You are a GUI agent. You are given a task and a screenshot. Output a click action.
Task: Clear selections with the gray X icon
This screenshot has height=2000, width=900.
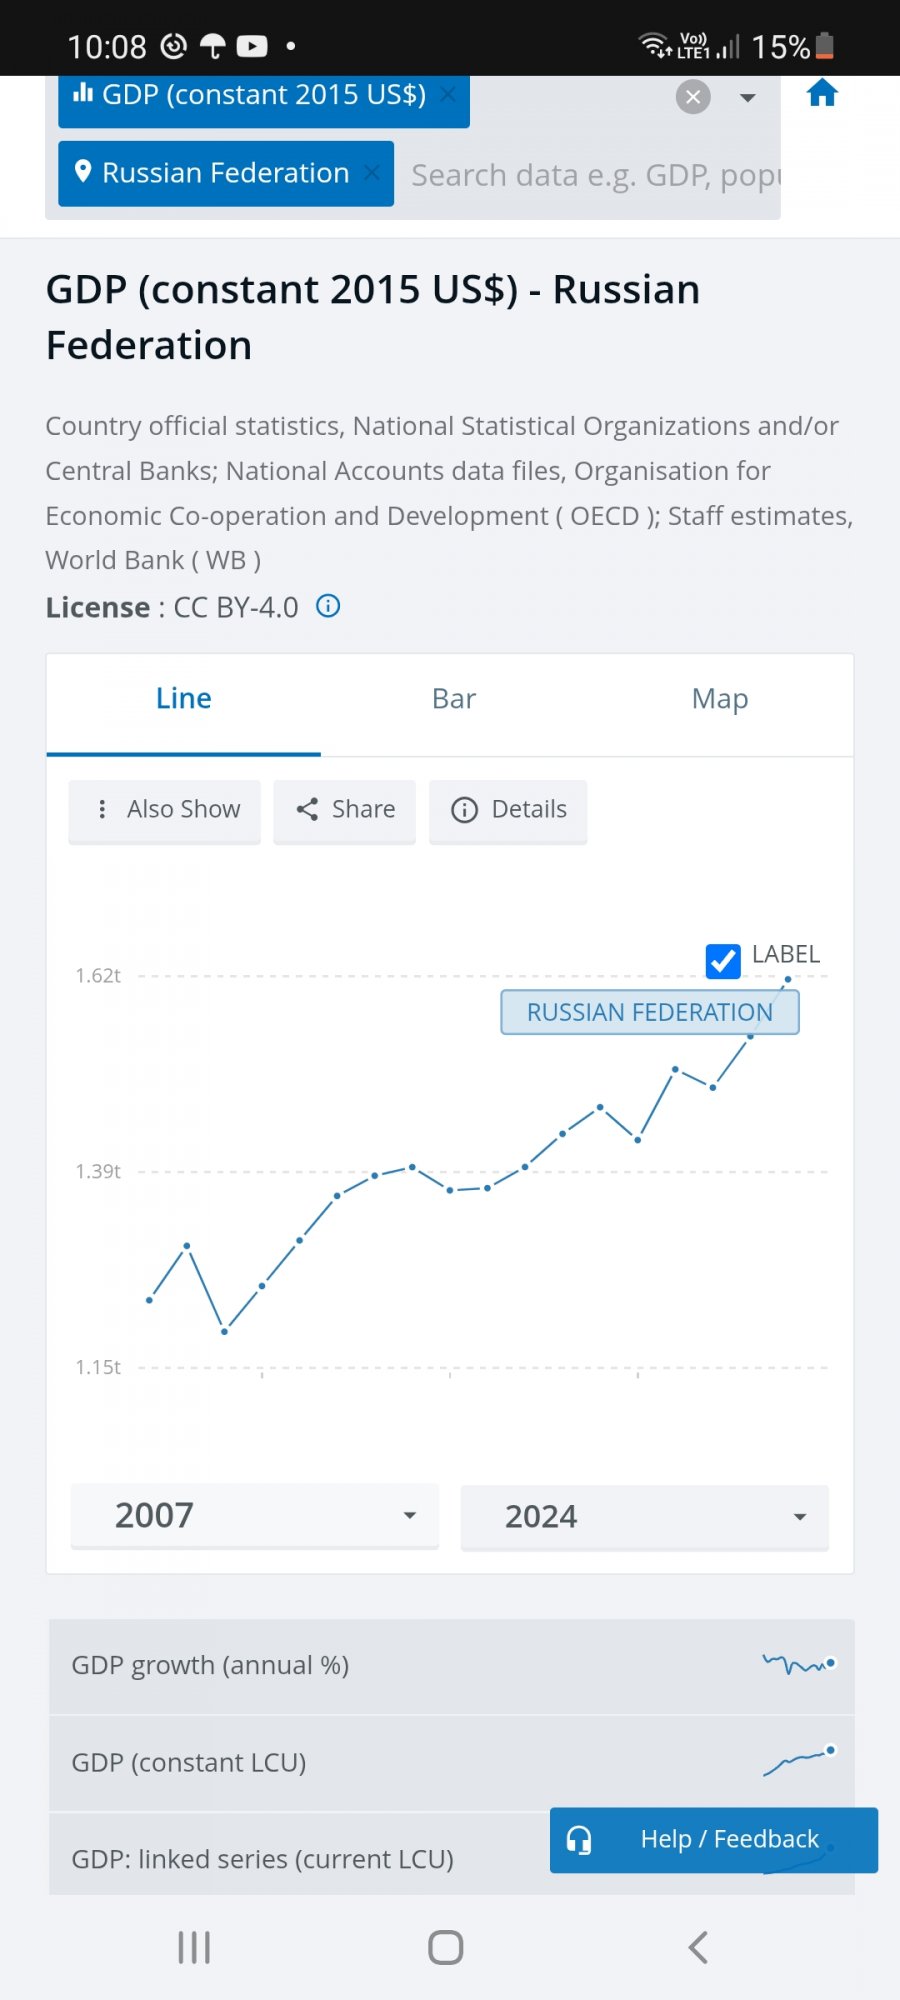click(x=693, y=97)
